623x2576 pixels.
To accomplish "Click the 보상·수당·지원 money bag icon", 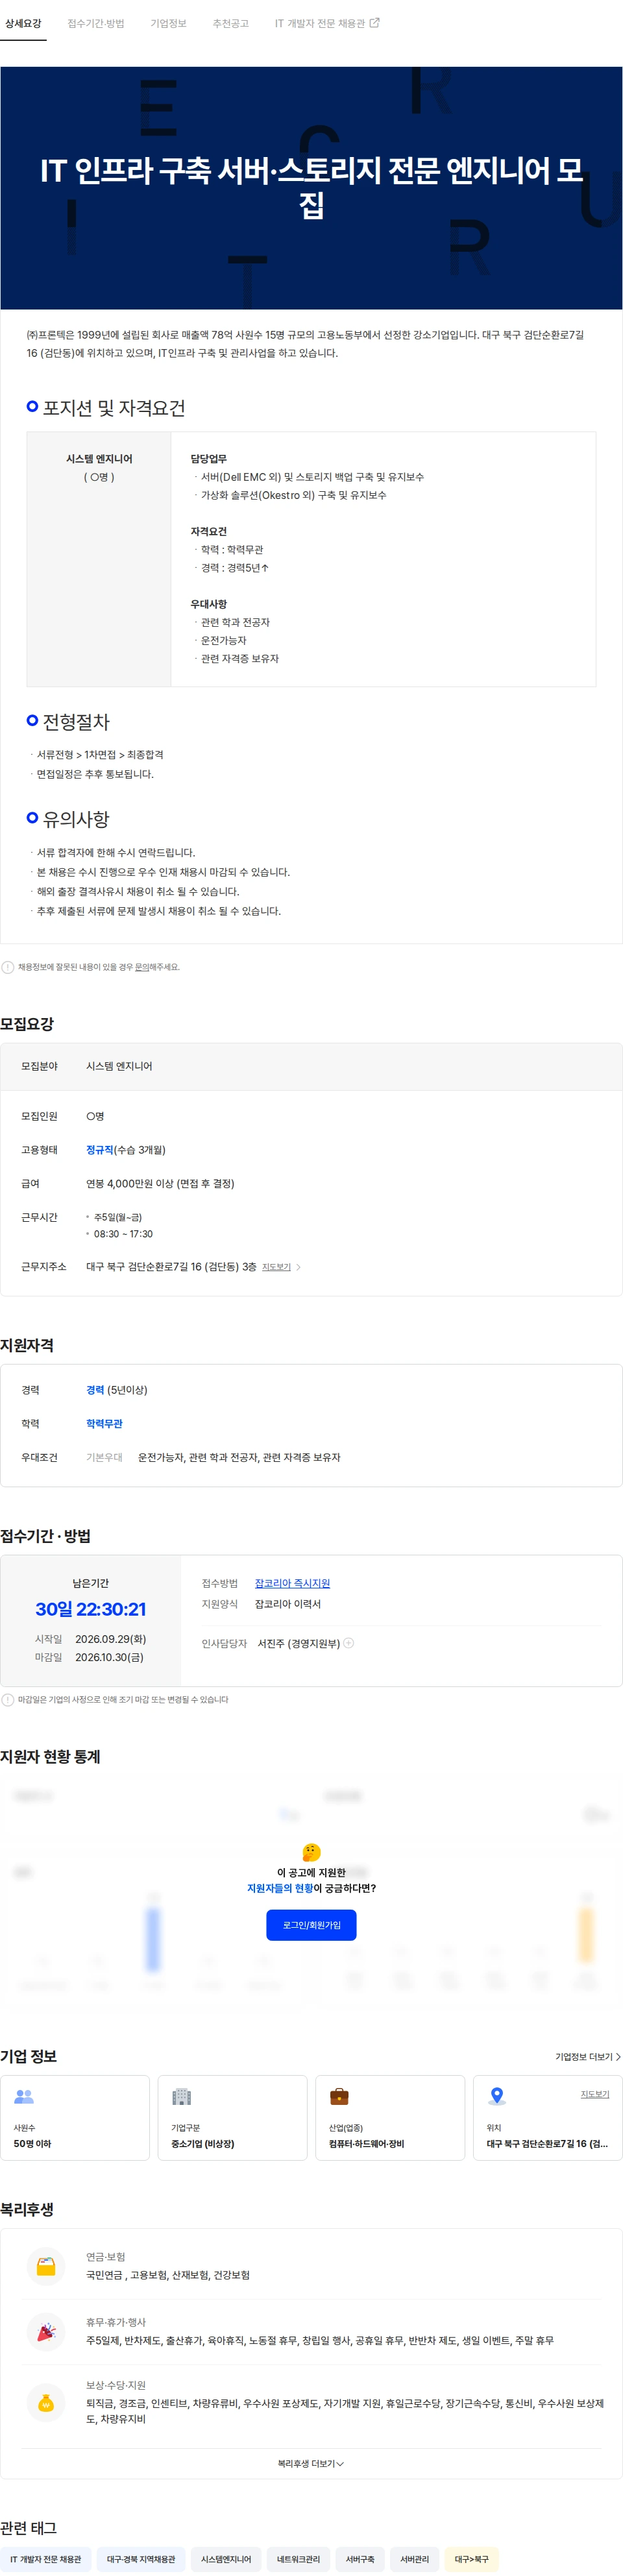I will click(x=46, y=2403).
